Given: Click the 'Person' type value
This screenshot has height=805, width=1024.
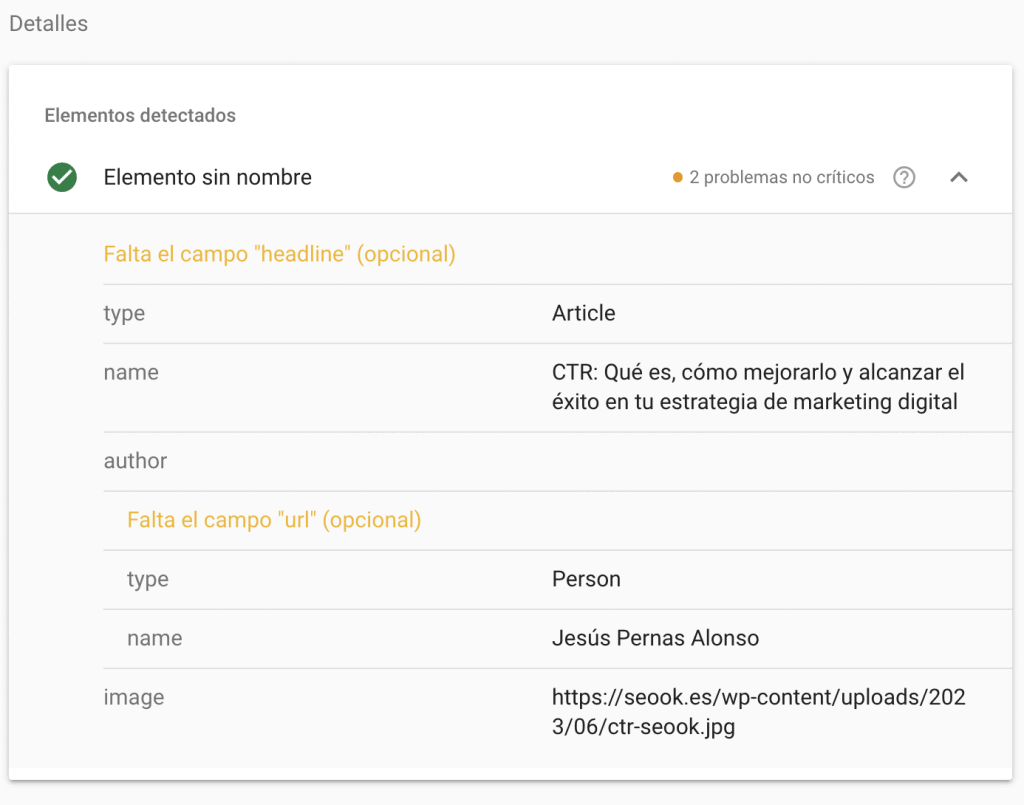Looking at the screenshot, I should (x=586, y=580).
